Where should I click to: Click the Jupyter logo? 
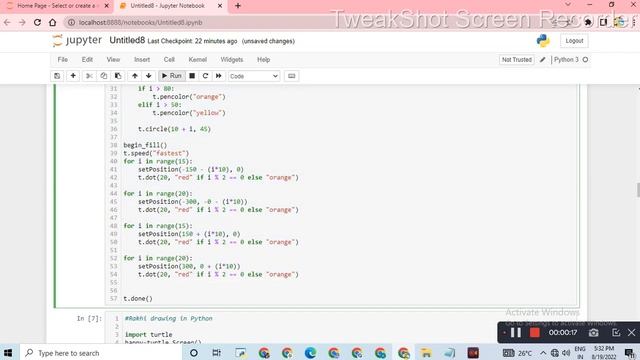78,40
